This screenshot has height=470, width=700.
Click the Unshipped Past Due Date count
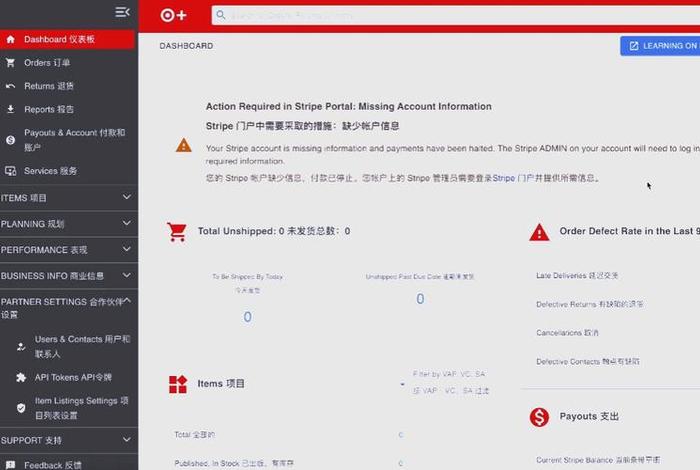click(x=420, y=299)
